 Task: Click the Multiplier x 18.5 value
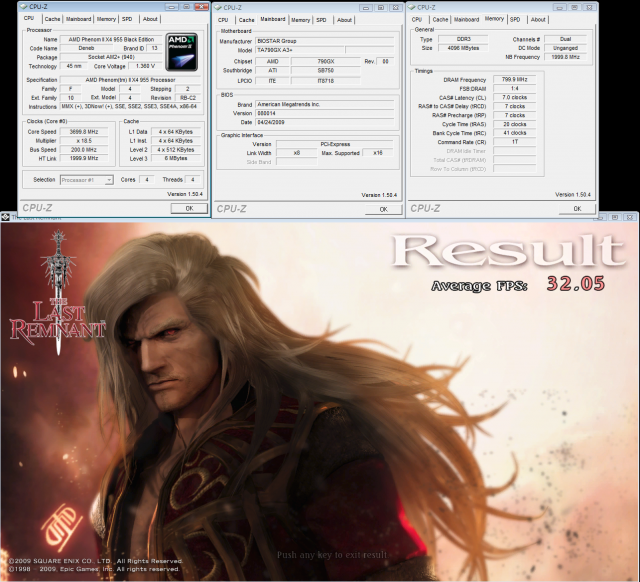84,141
